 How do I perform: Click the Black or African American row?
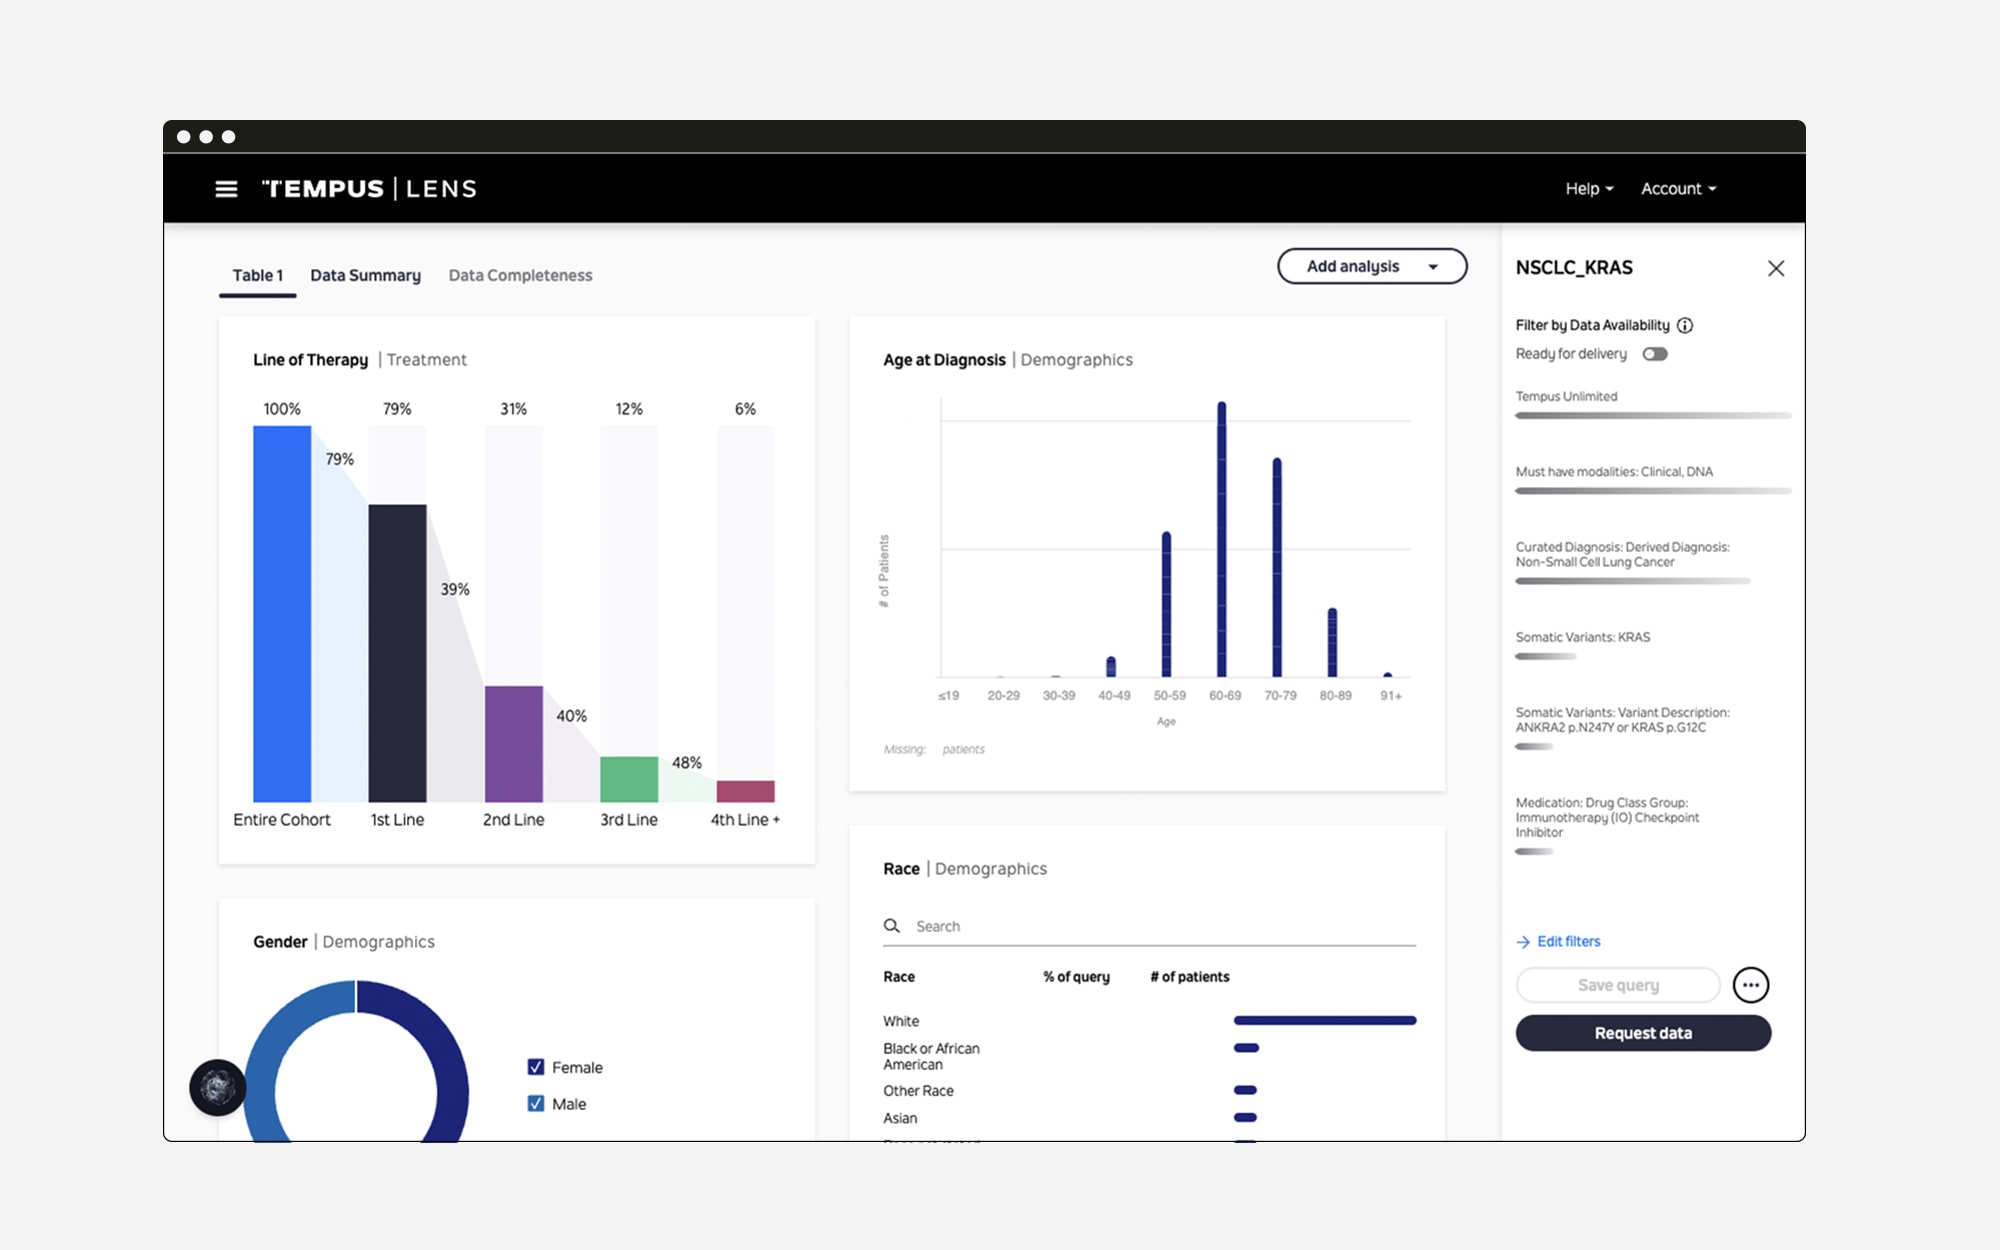click(1150, 1056)
